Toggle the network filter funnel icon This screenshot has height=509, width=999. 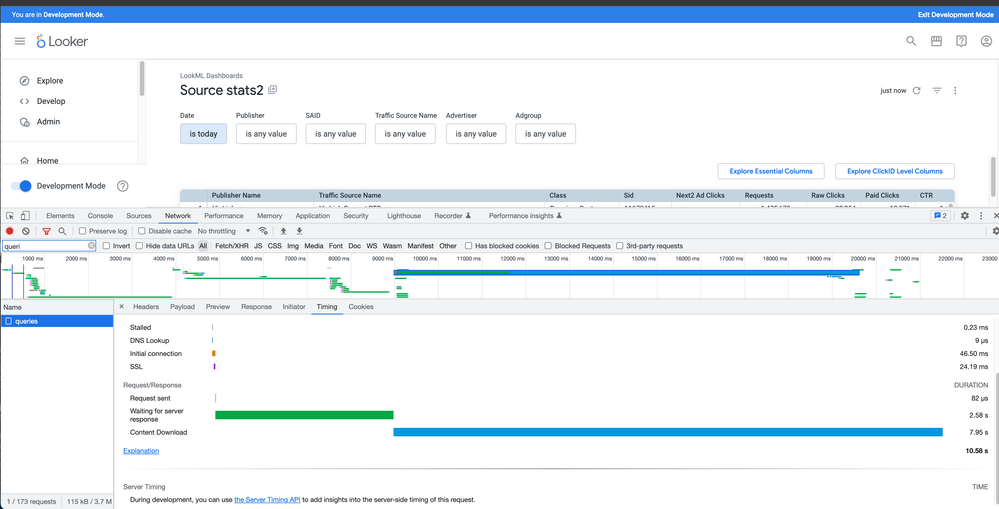pyautogui.click(x=47, y=231)
